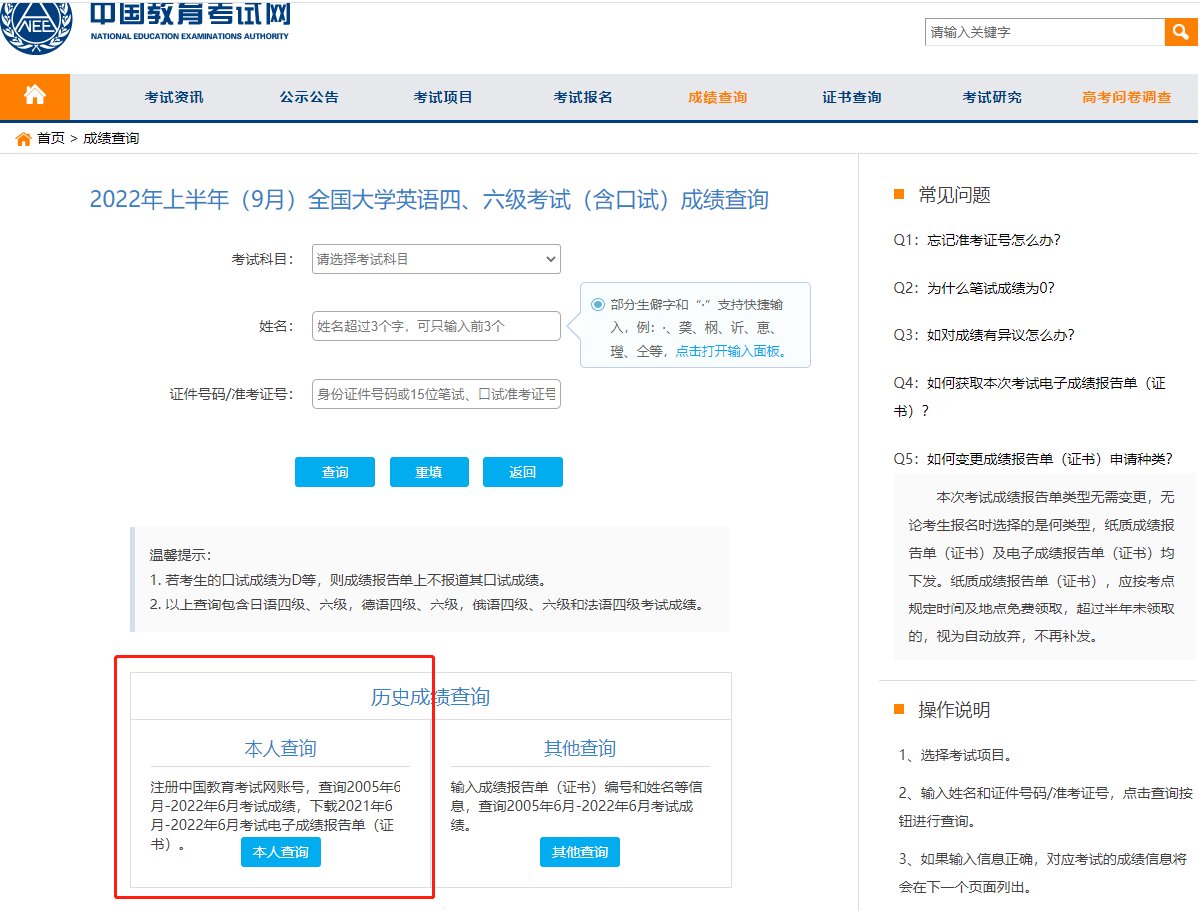Focus the 姓名 input field
The height and width of the screenshot is (911, 1200).
[x=436, y=326]
